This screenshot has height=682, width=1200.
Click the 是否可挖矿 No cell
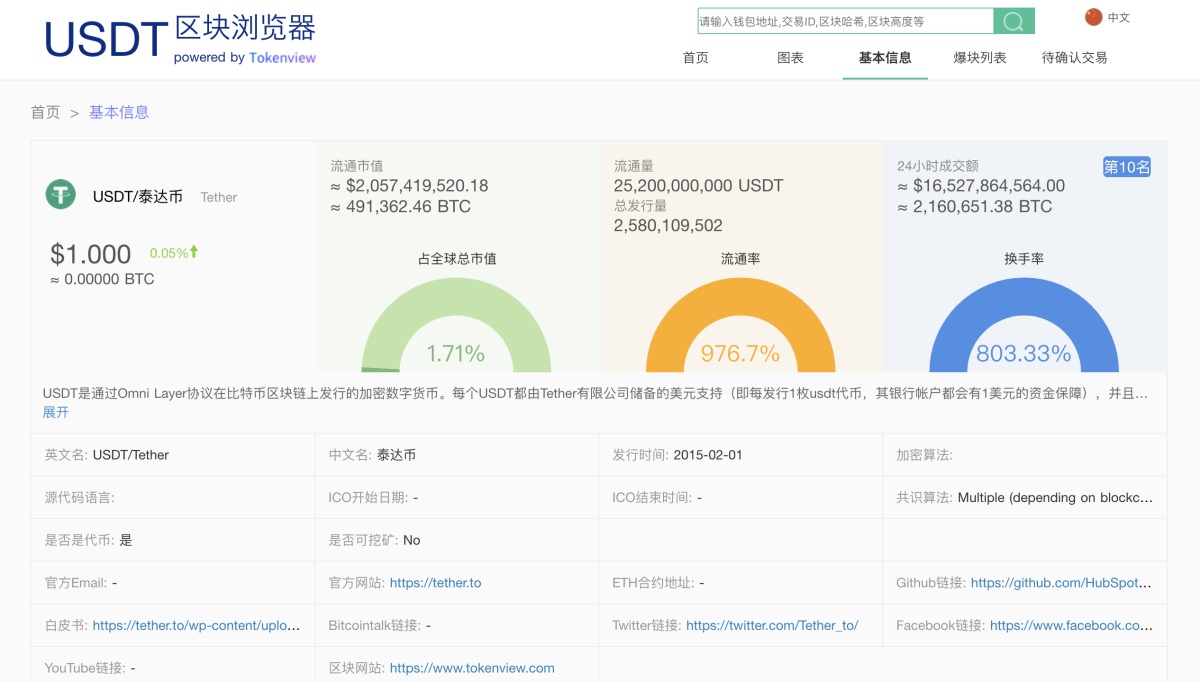457,540
